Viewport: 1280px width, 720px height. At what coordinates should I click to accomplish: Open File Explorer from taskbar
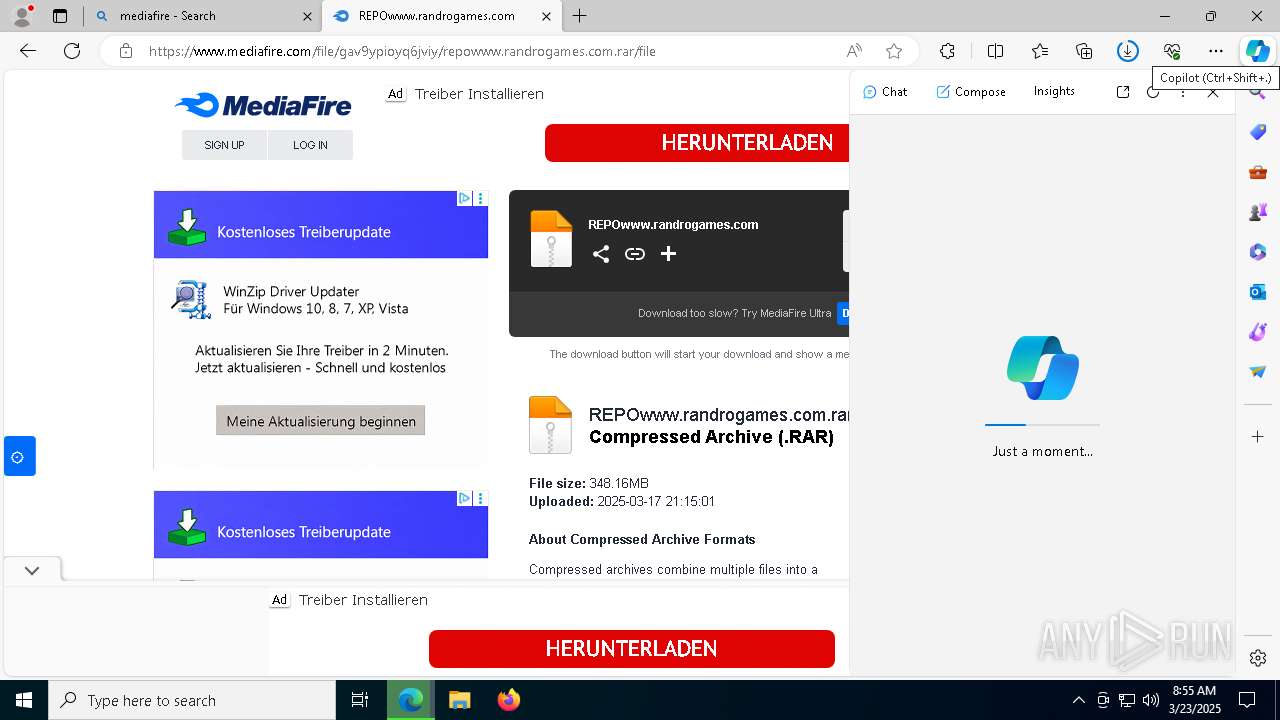tap(459, 700)
